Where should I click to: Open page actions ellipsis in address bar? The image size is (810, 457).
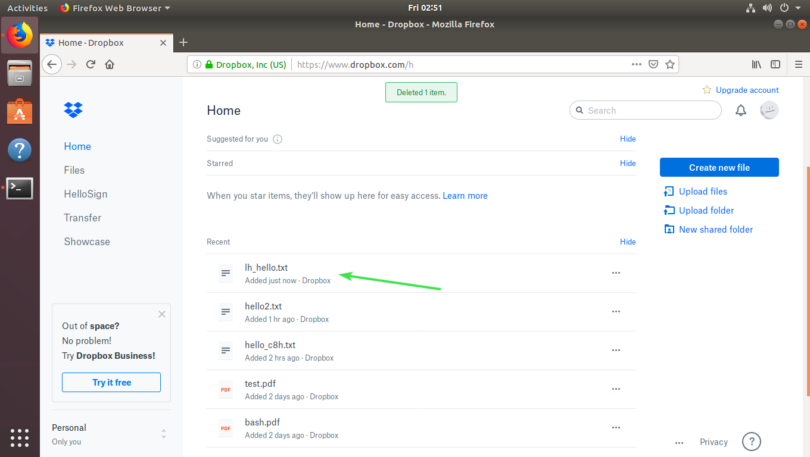(x=636, y=65)
